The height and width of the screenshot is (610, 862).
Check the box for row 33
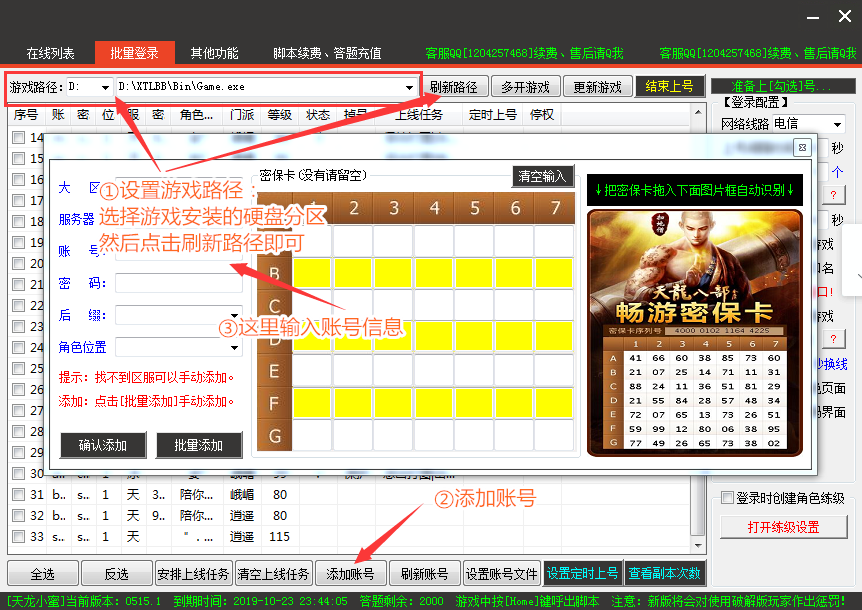click(19, 536)
